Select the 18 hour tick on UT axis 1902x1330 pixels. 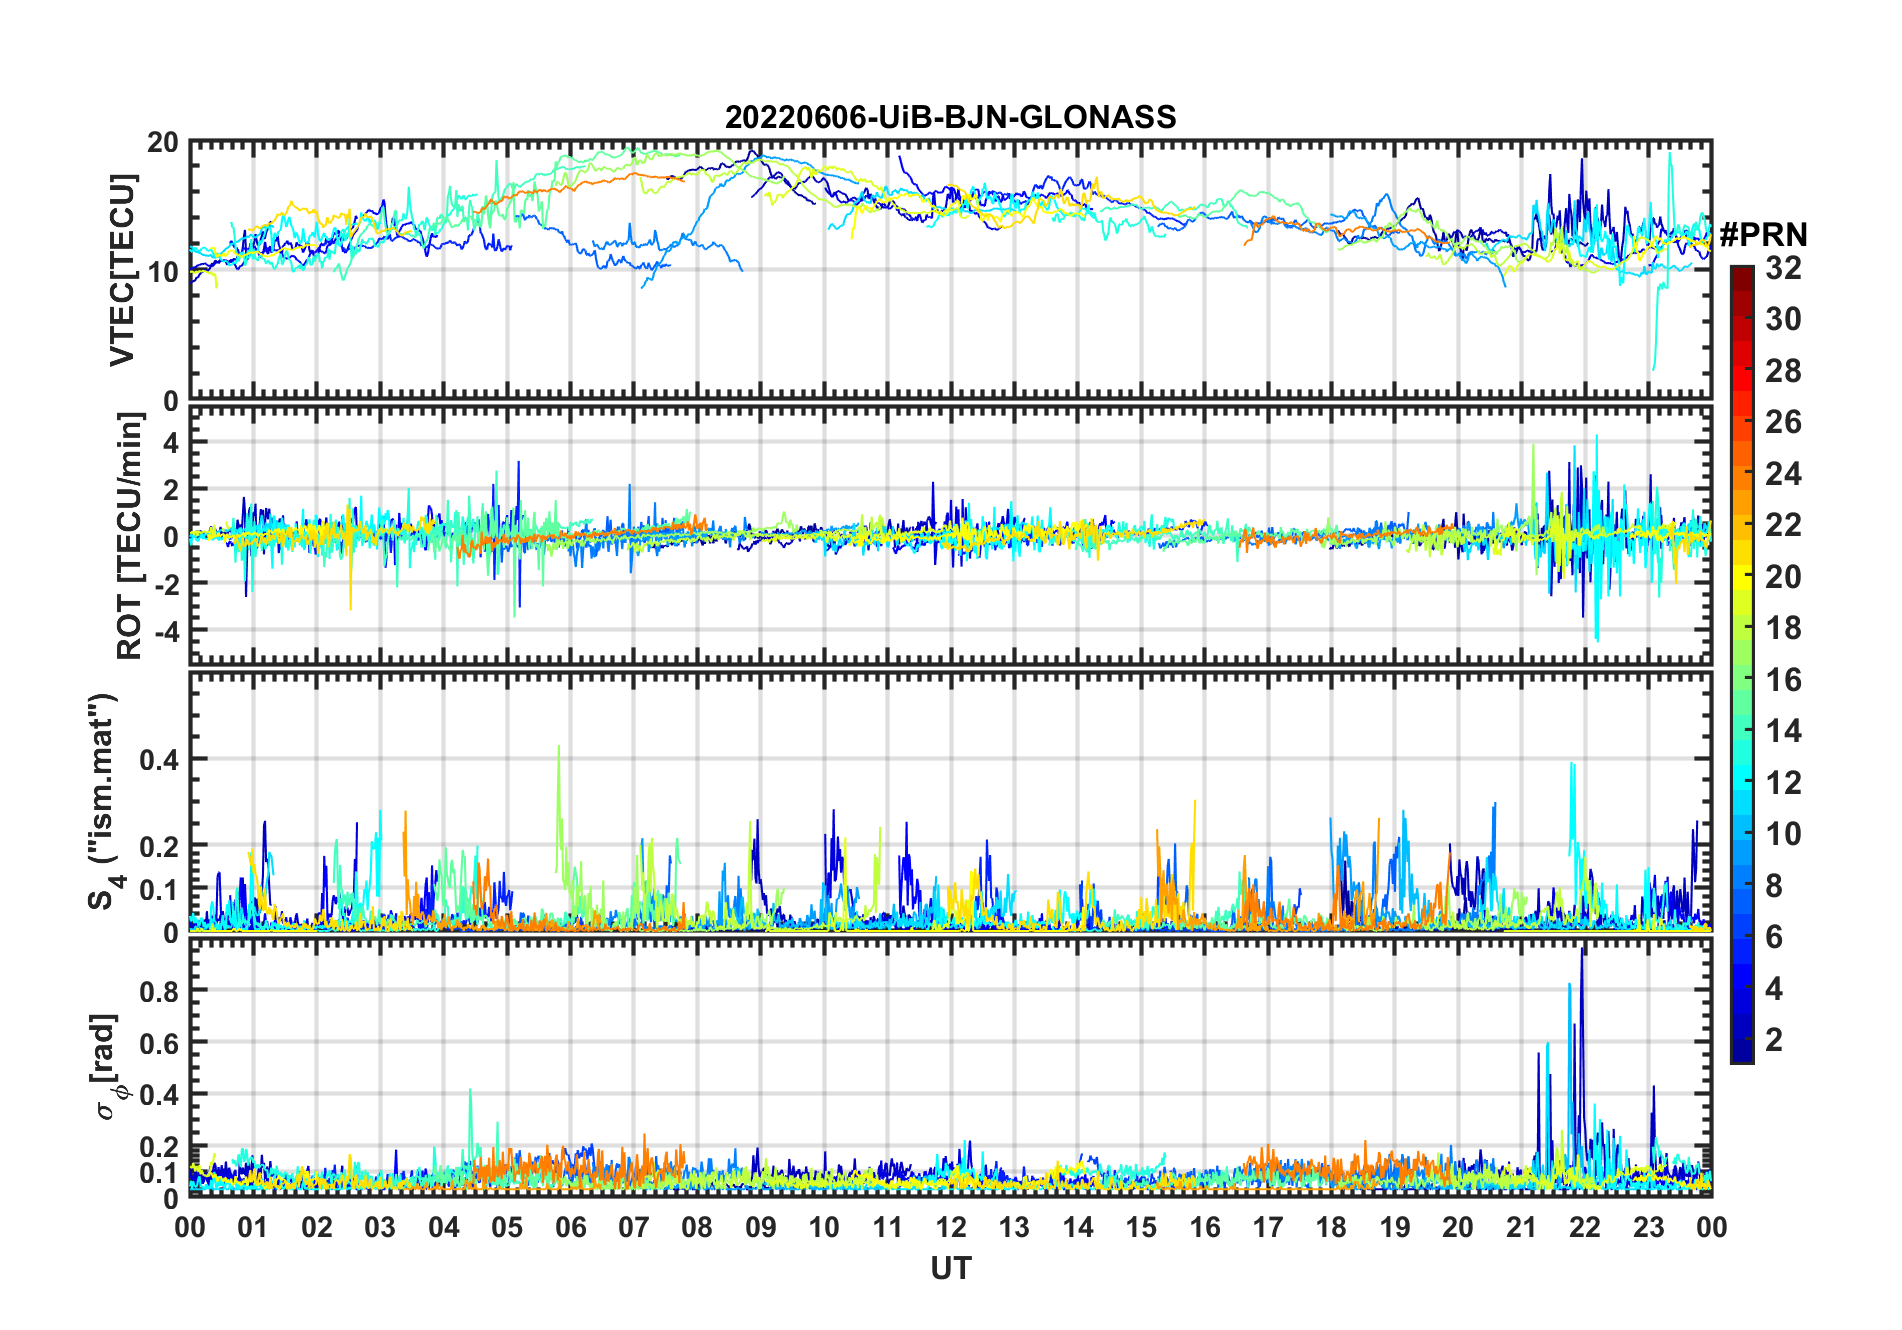[1331, 1227]
